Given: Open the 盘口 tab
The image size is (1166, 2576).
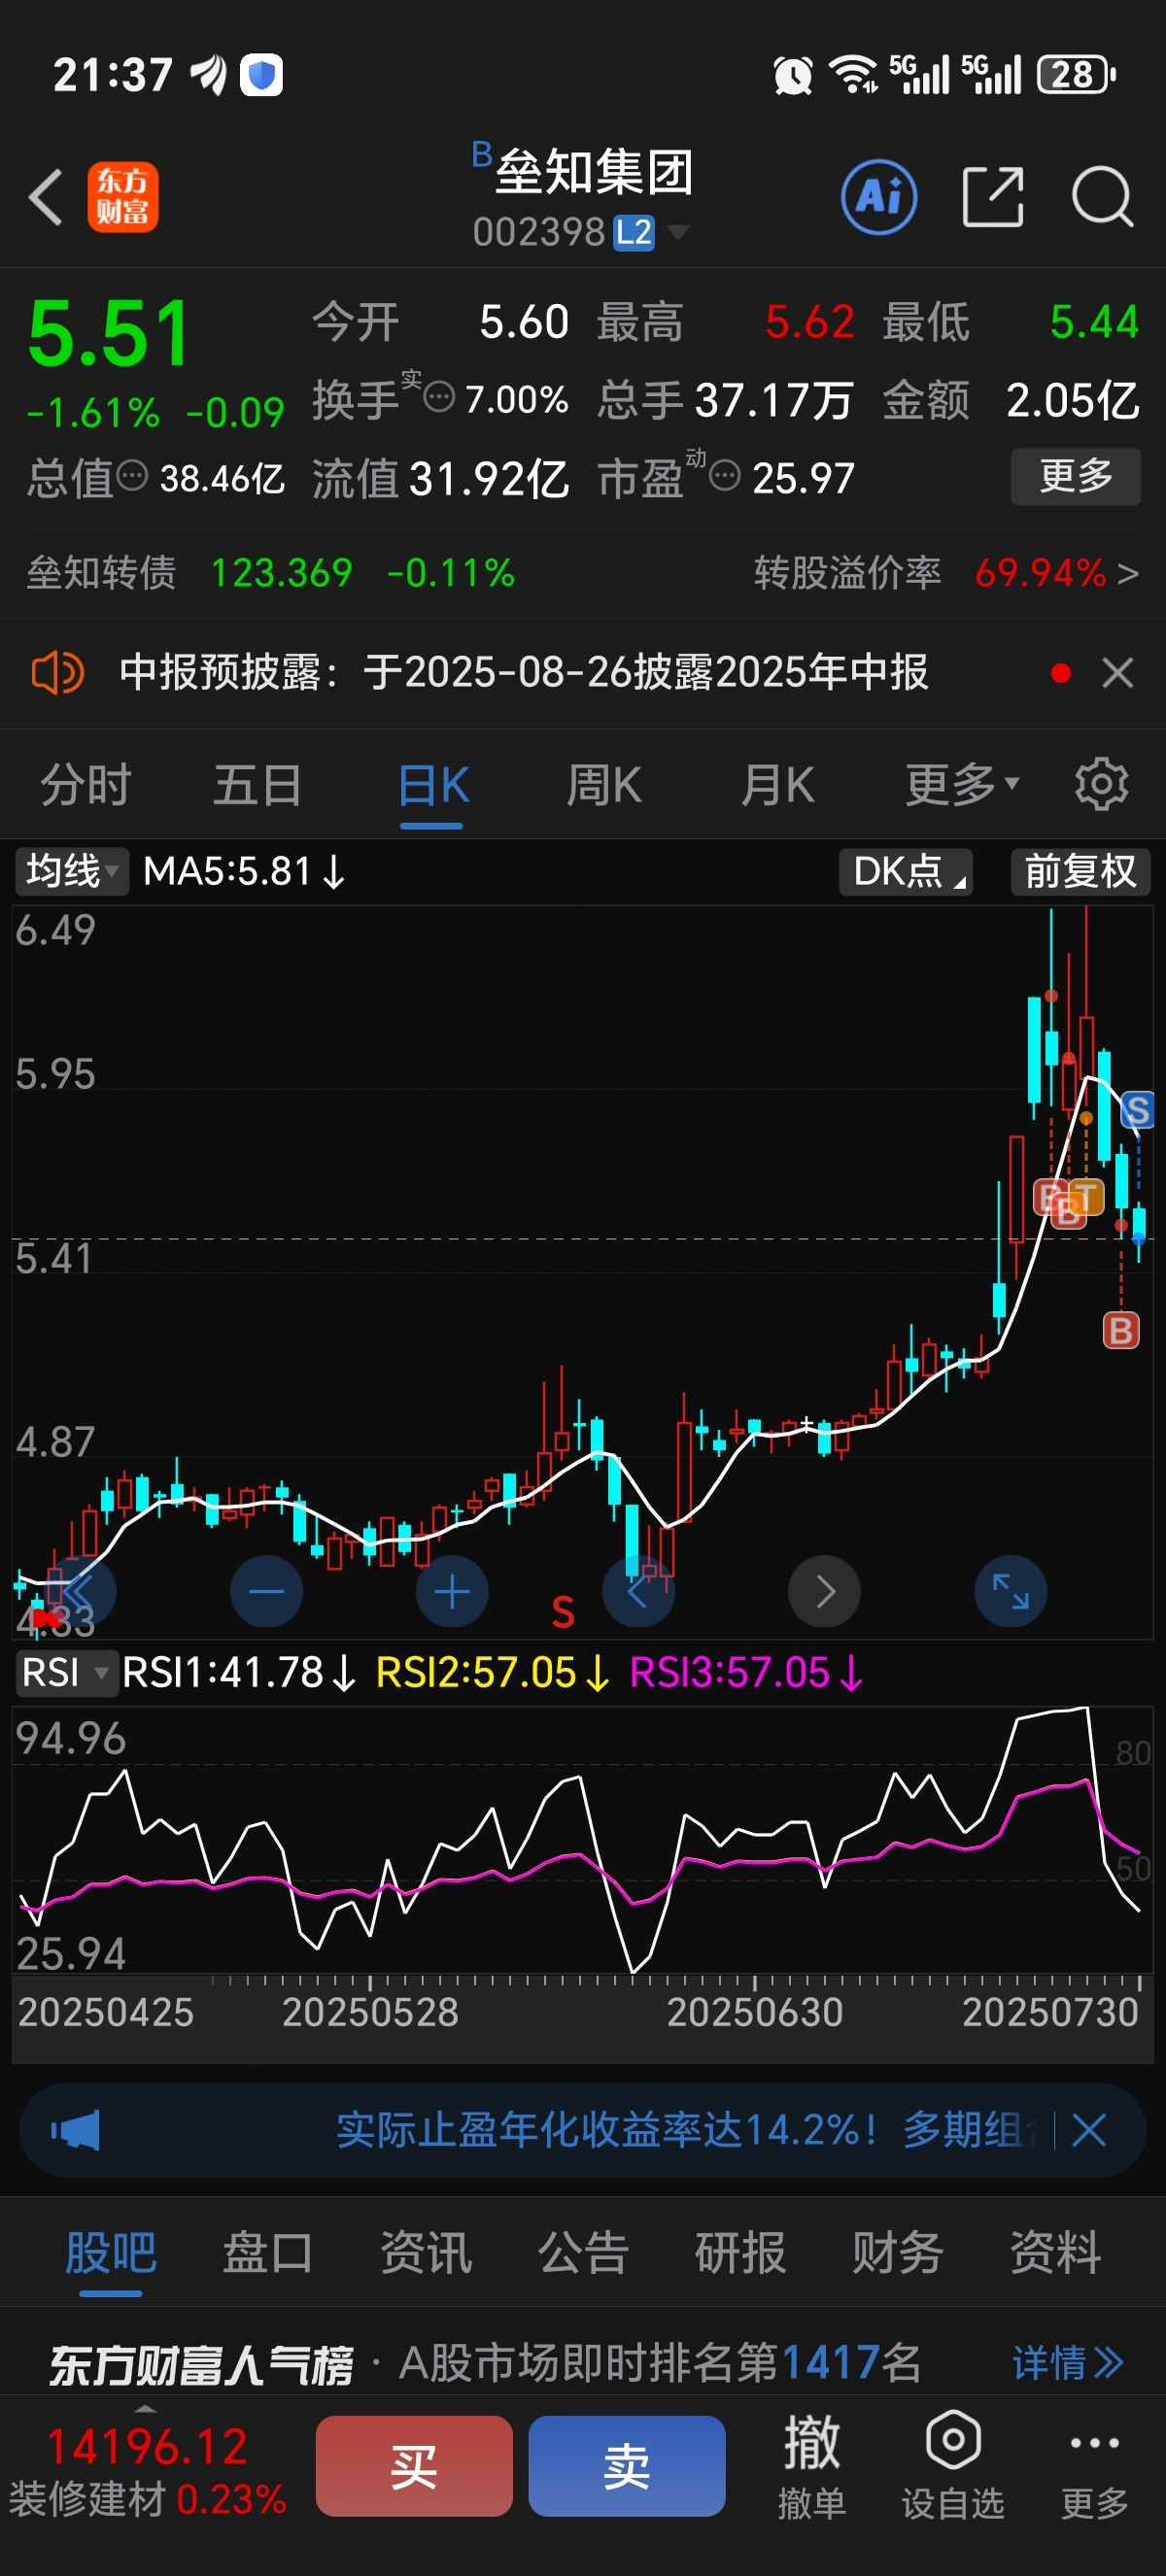Looking at the screenshot, I should (x=268, y=2252).
